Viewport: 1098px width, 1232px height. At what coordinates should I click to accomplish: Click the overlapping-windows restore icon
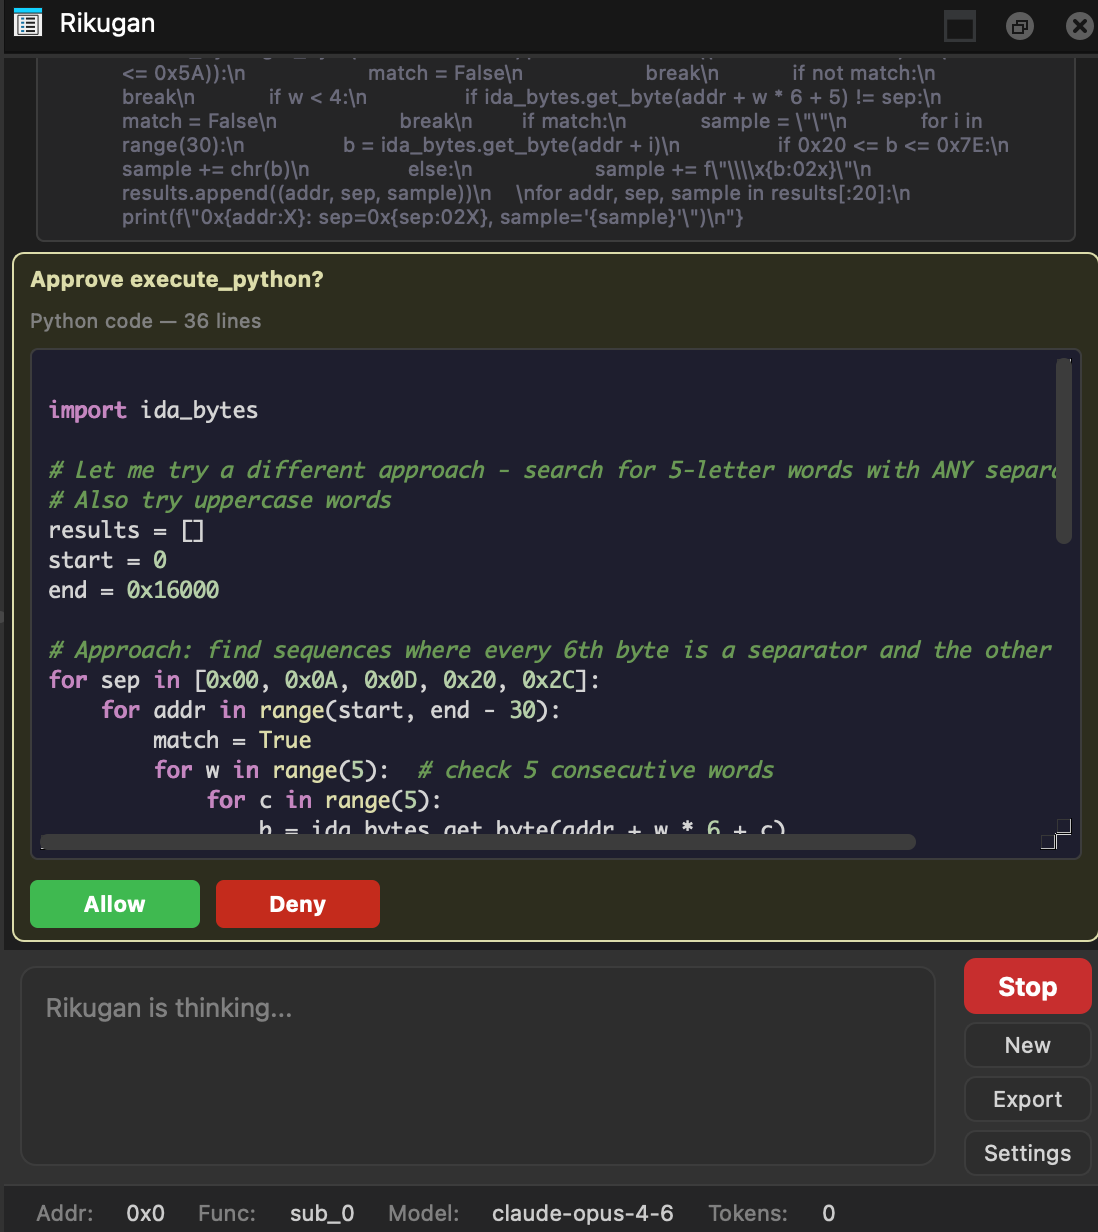coord(1019,27)
